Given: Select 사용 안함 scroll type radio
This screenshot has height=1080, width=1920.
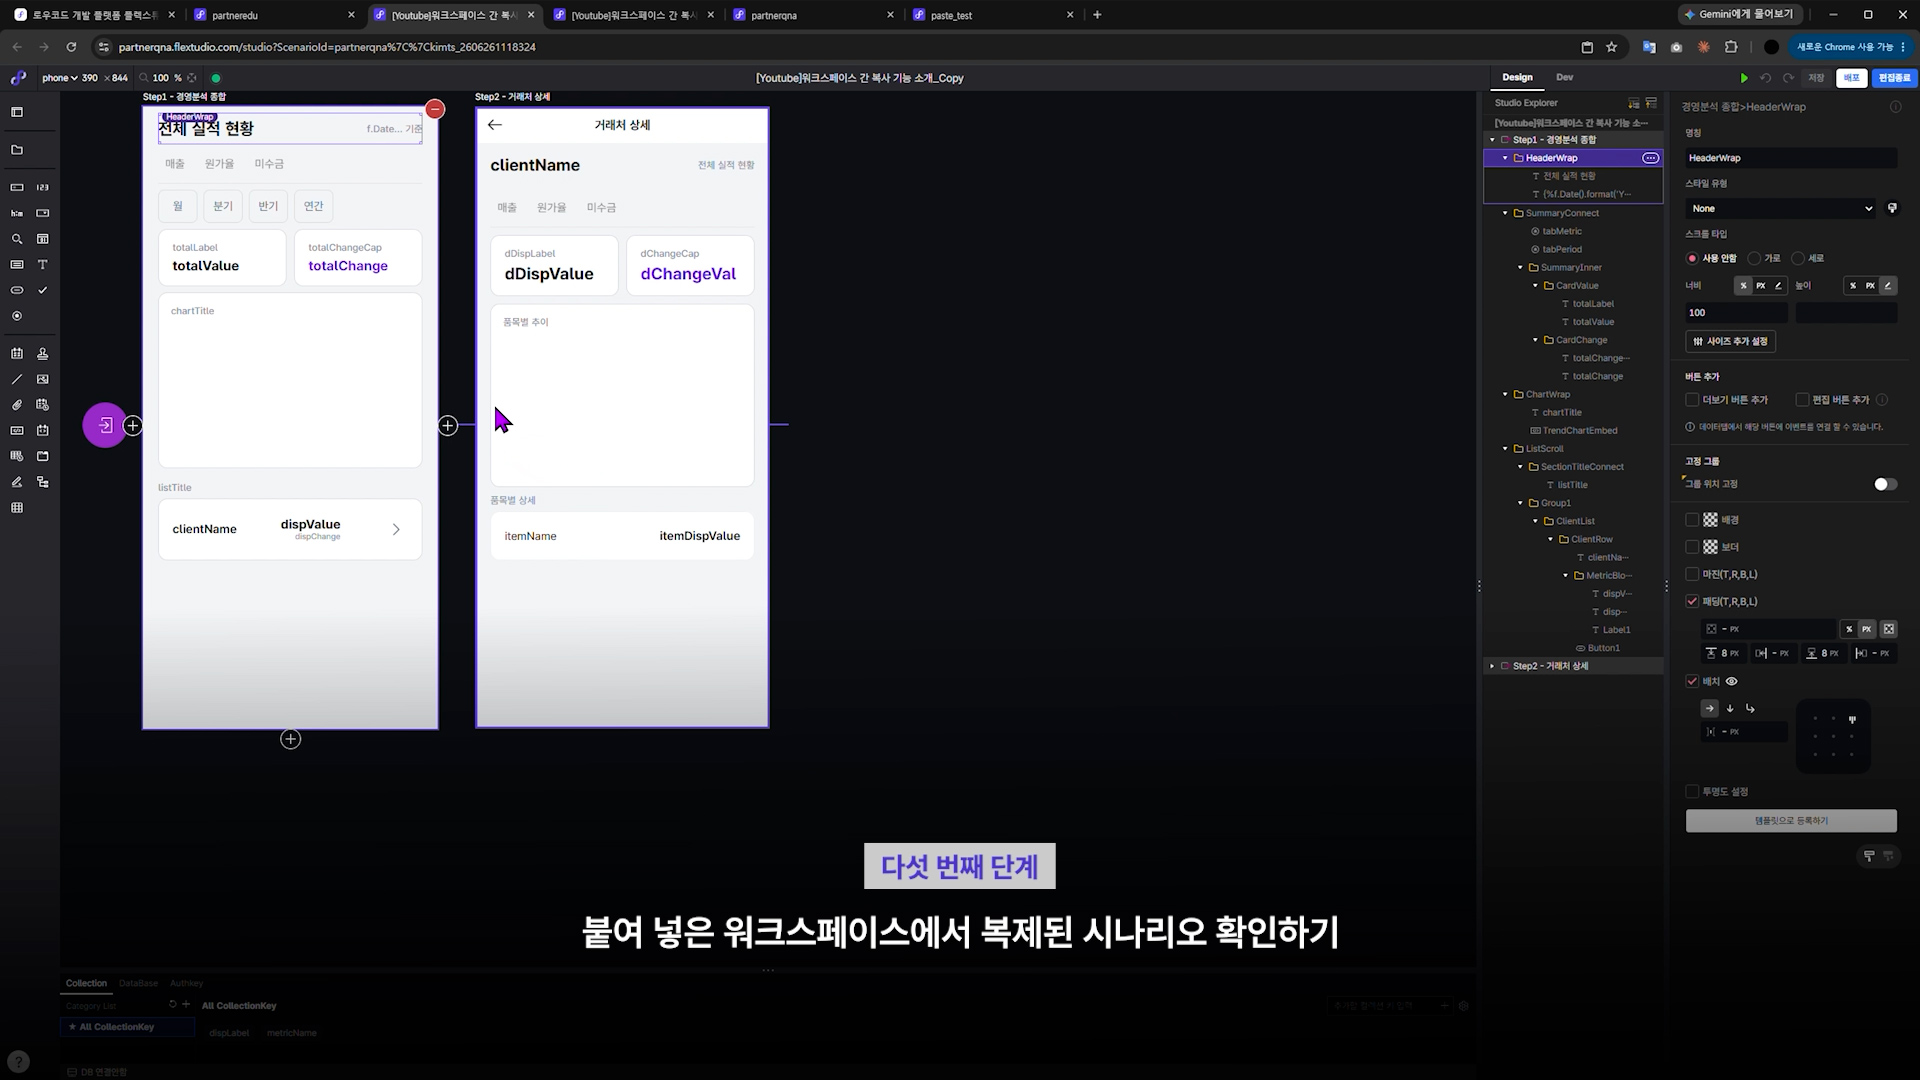Looking at the screenshot, I should (1692, 258).
